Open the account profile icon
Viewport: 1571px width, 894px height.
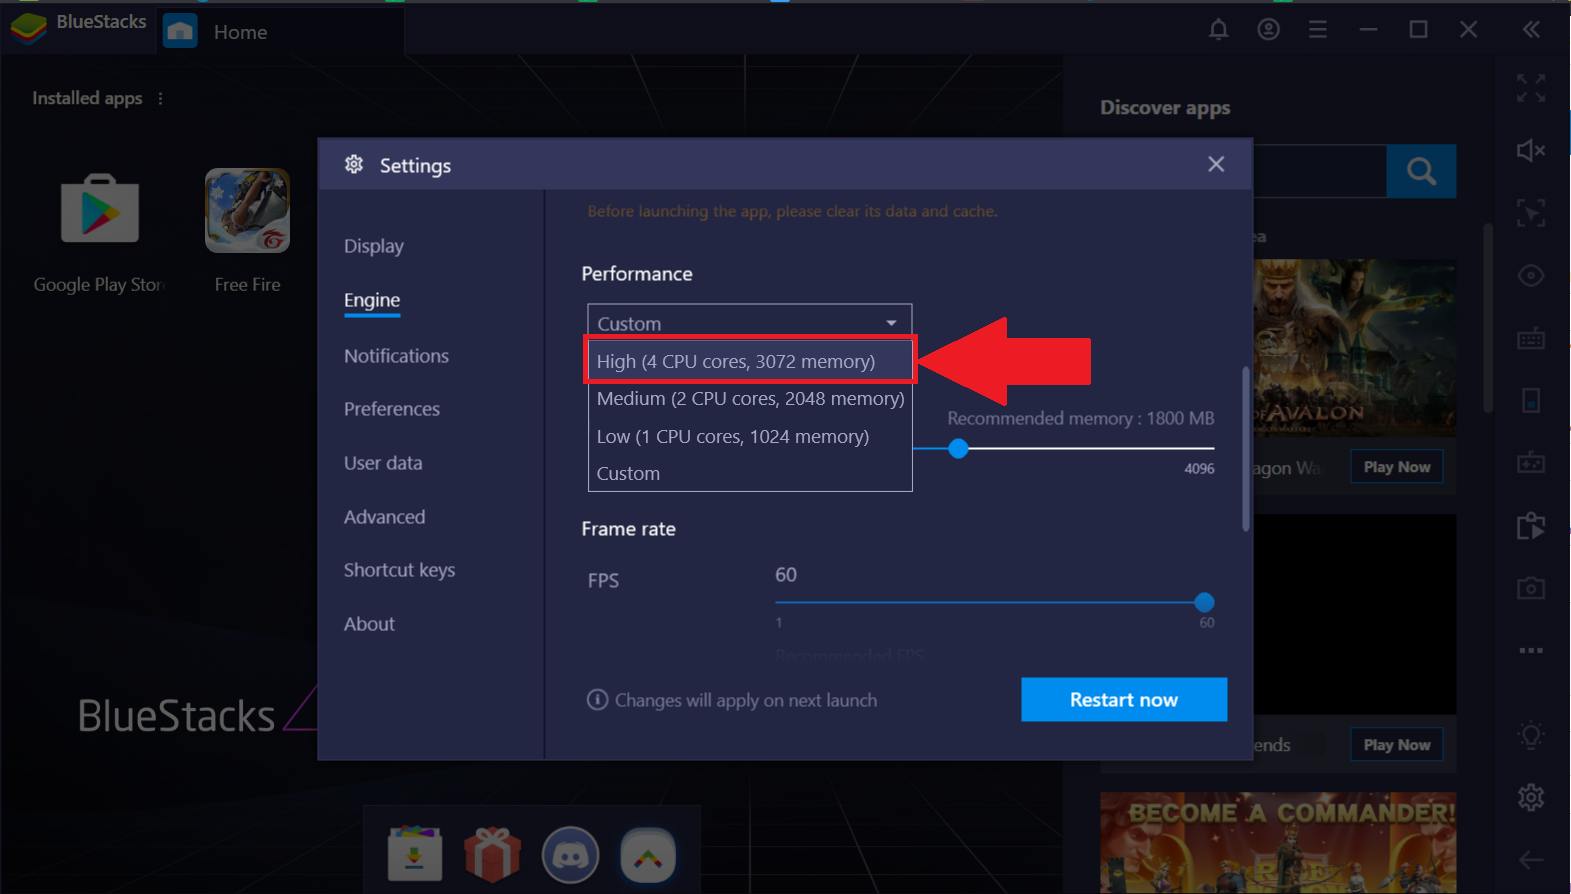pyautogui.click(x=1268, y=30)
